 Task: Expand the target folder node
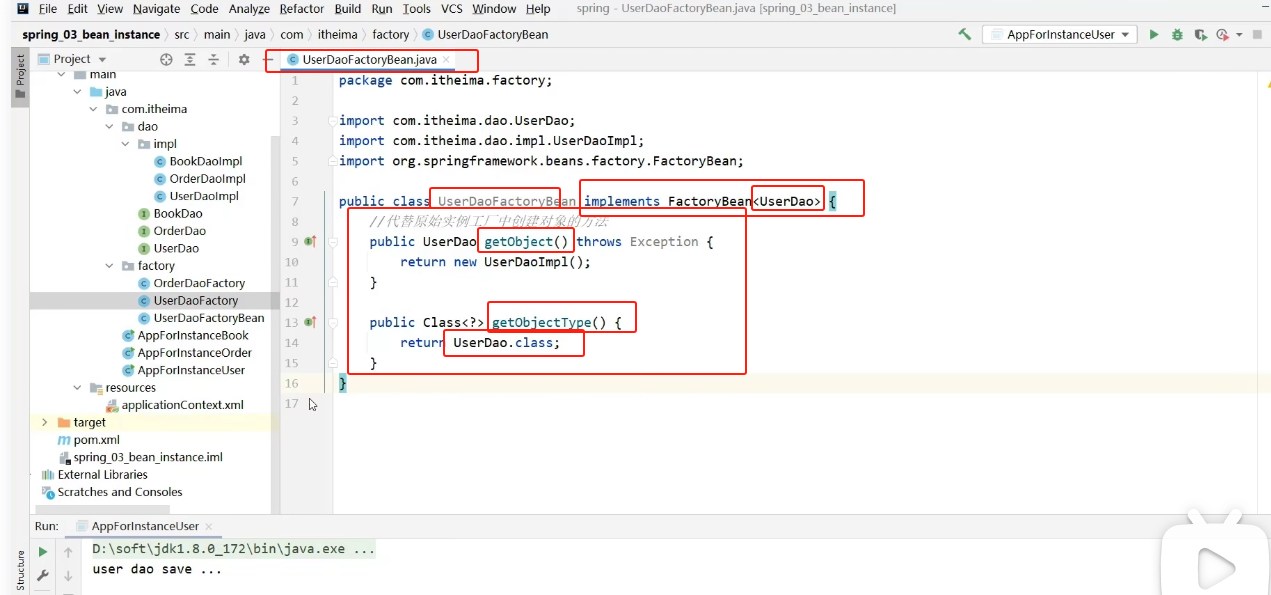[45, 422]
